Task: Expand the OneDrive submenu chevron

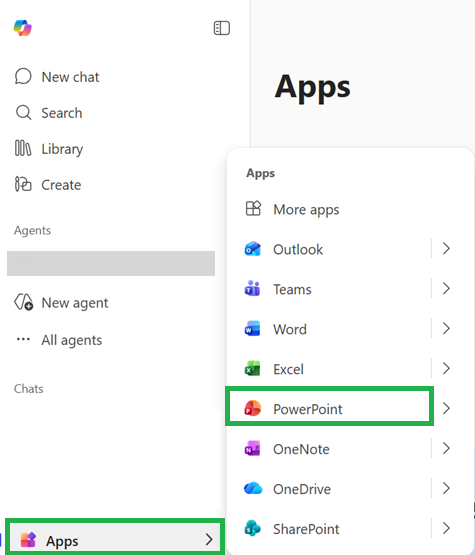Action: click(x=446, y=488)
